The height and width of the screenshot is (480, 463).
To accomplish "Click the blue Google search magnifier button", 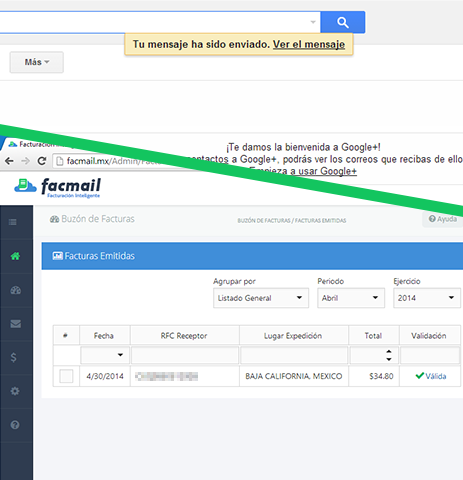I will 343,22.
